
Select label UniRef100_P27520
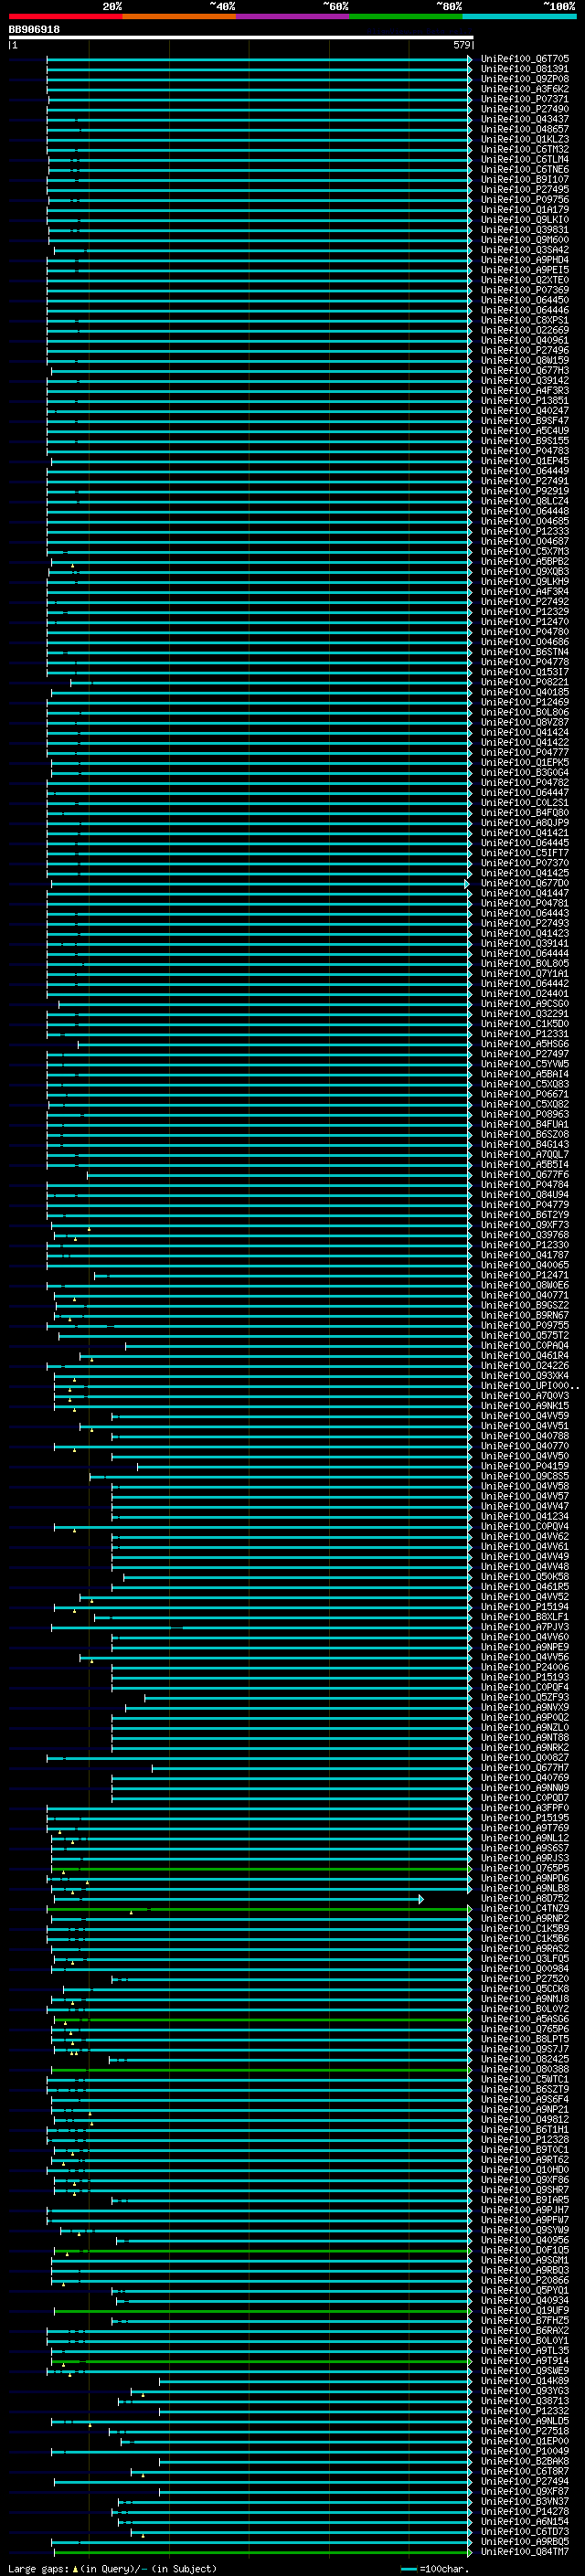(525, 1979)
